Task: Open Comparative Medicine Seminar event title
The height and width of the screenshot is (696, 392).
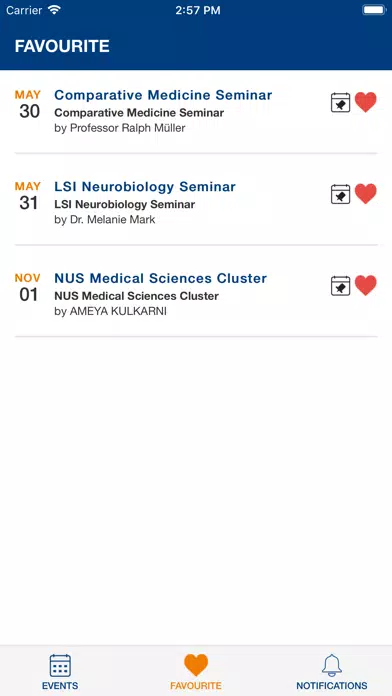Action: coord(163,95)
